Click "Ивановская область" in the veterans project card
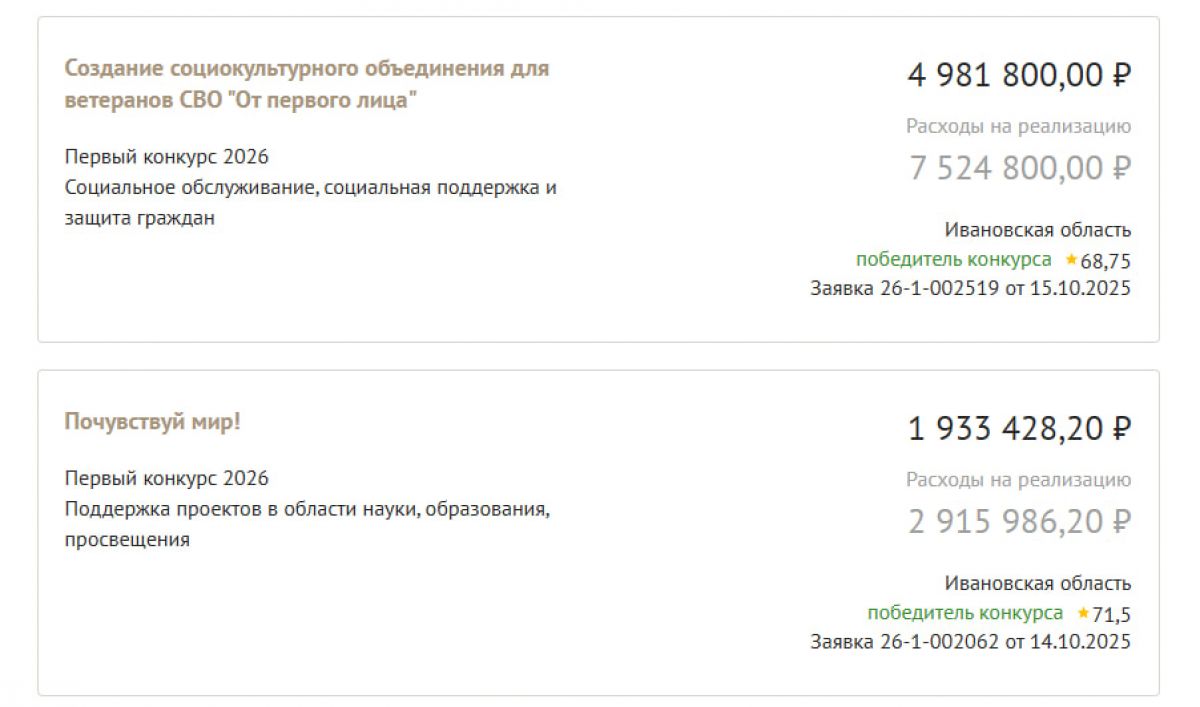This screenshot has height=707, width=1200. [1038, 231]
